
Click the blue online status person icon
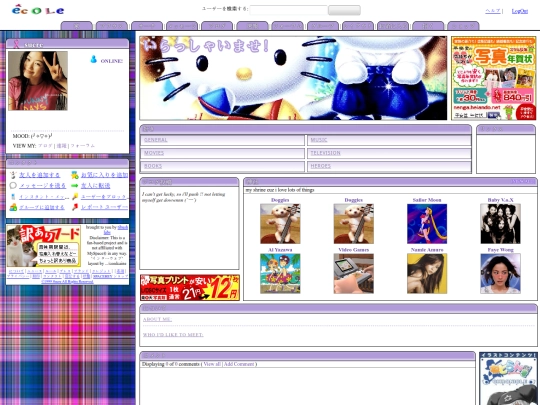93,59
